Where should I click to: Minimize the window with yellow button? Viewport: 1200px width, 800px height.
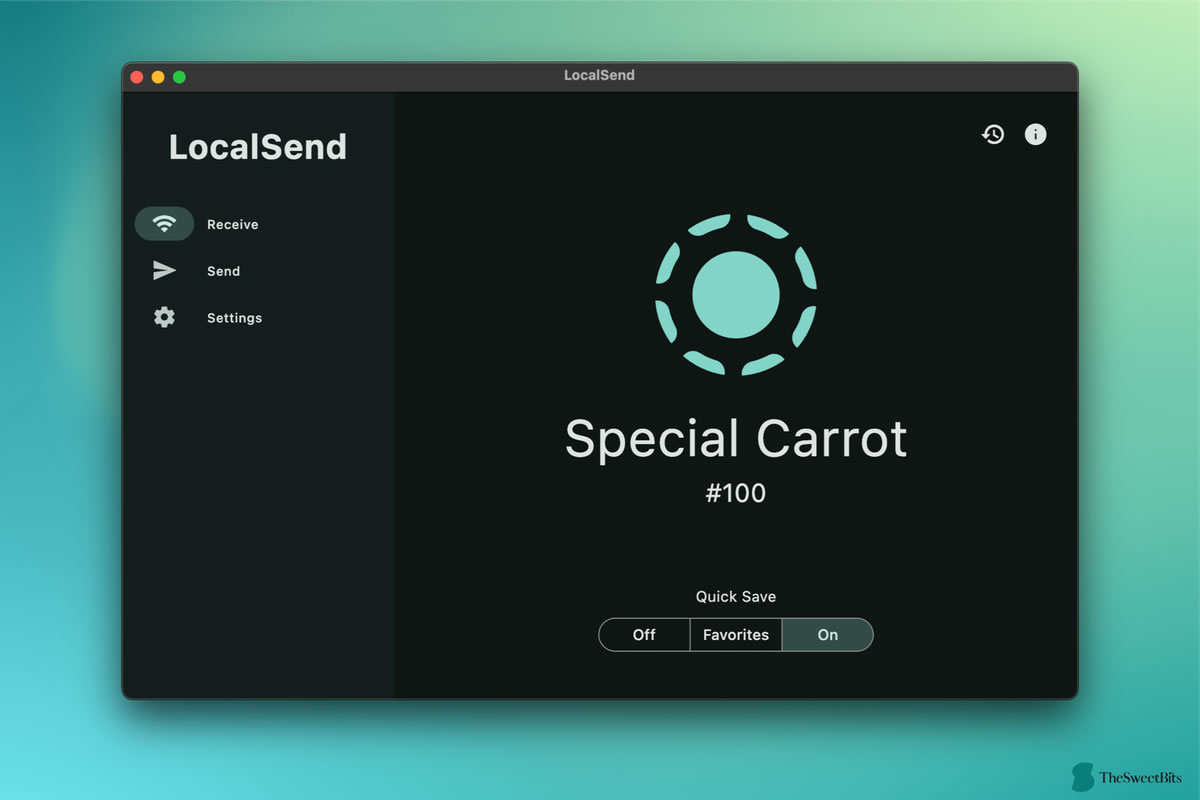[x=158, y=77]
